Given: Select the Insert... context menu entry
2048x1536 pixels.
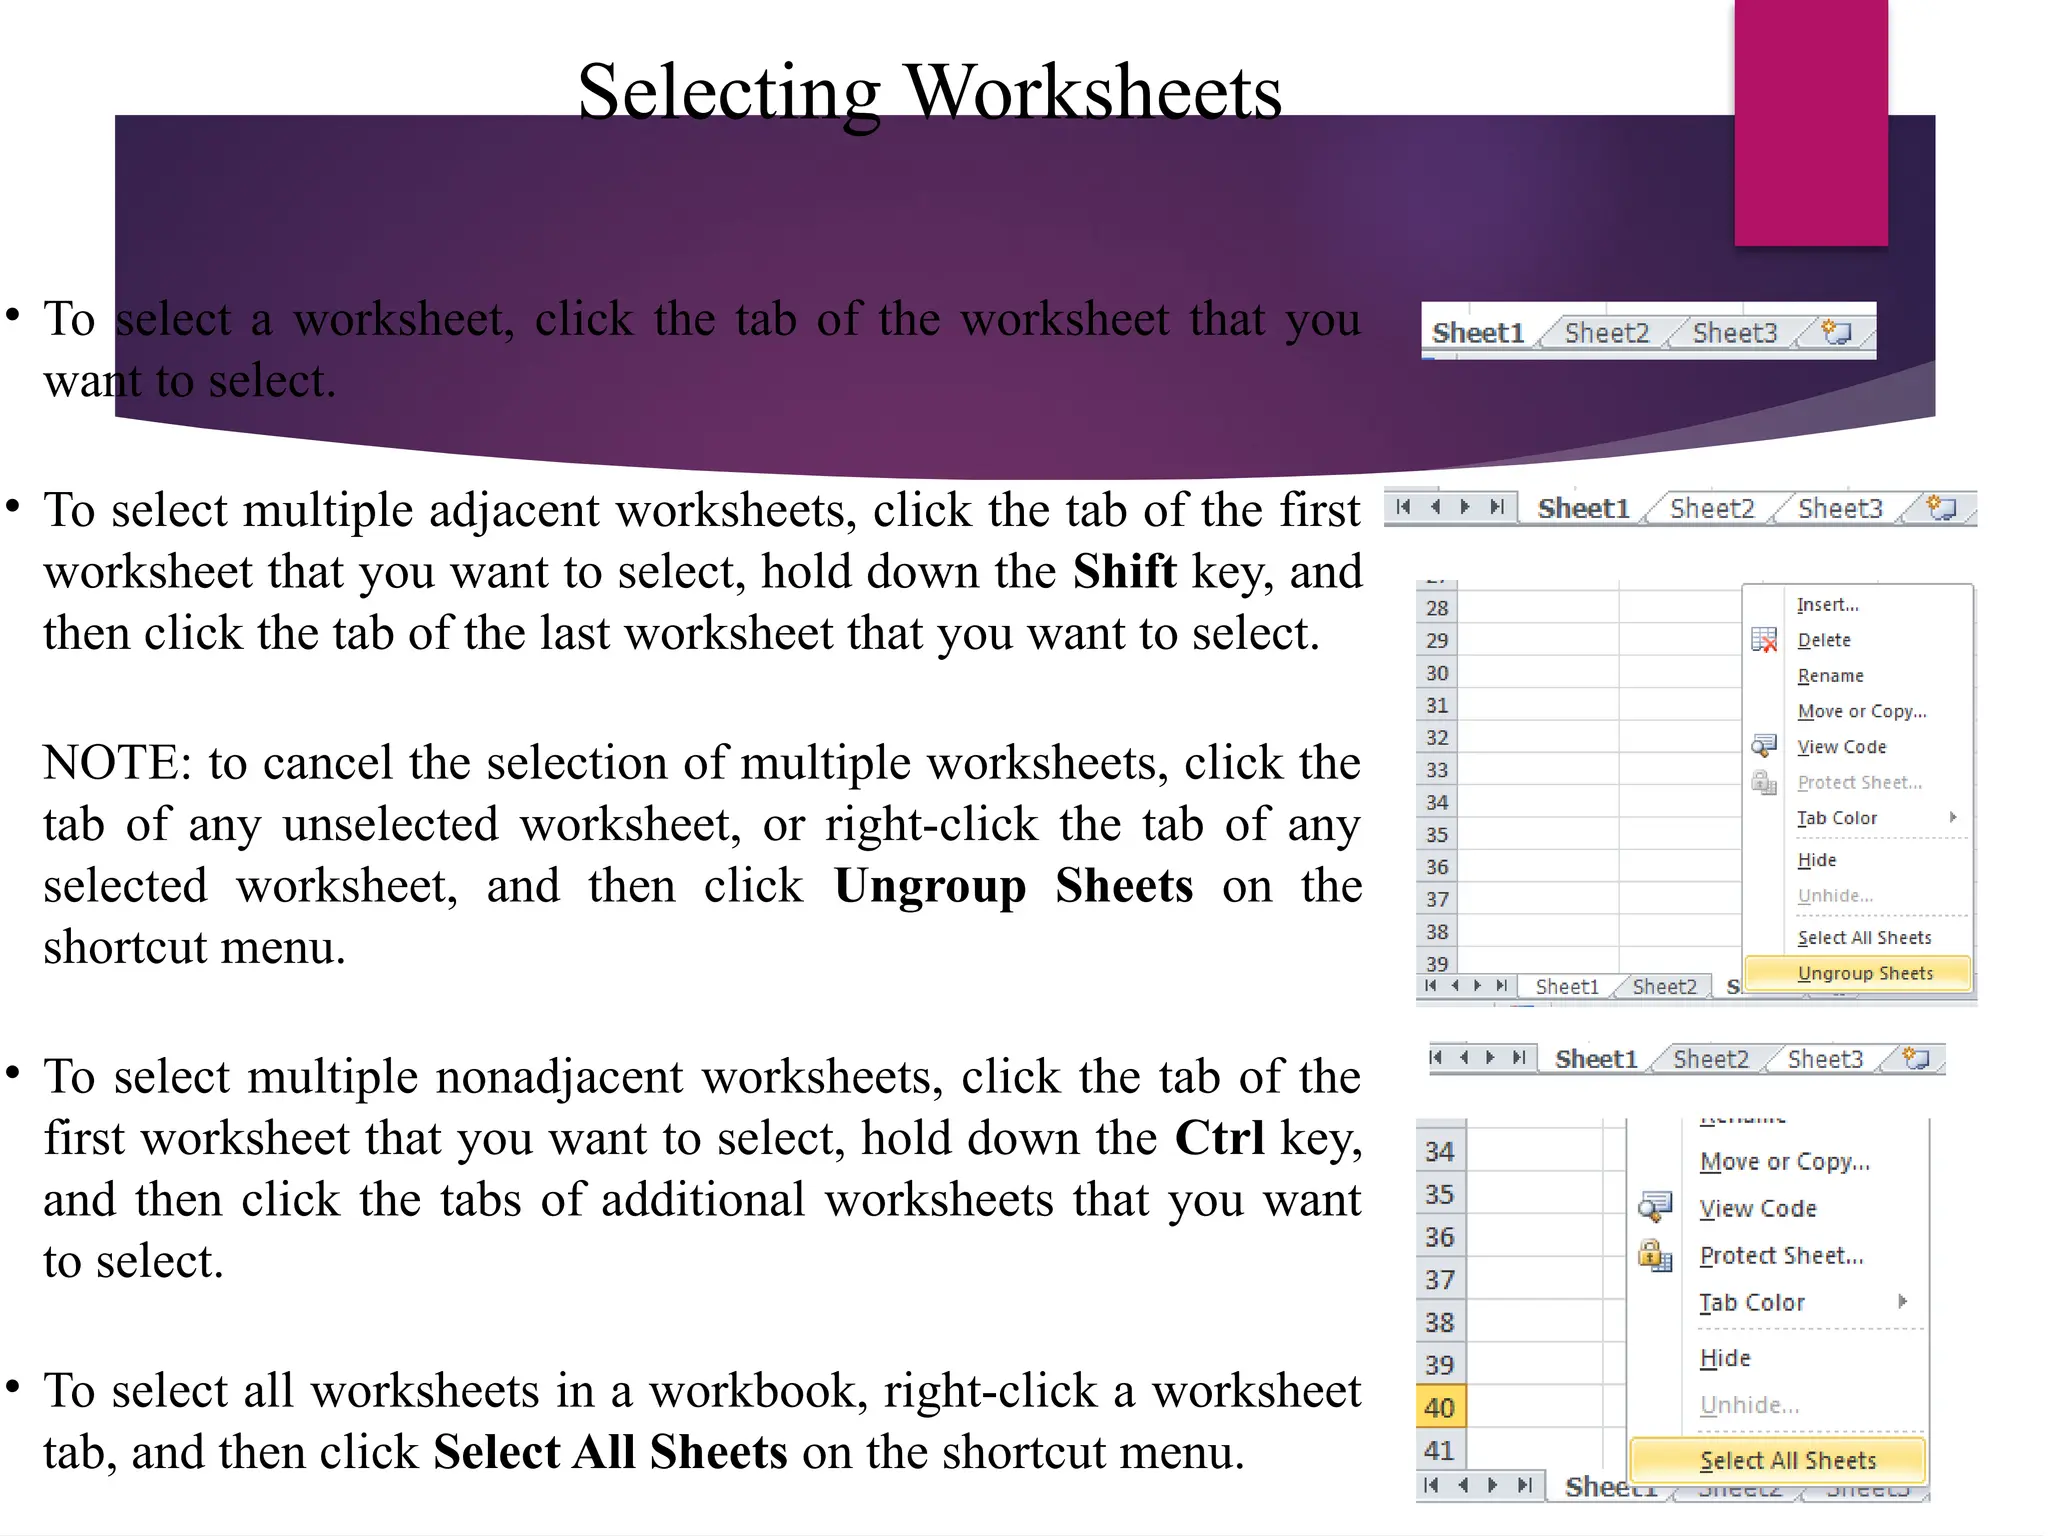Looking at the screenshot, I should [x=1827, y=605].
